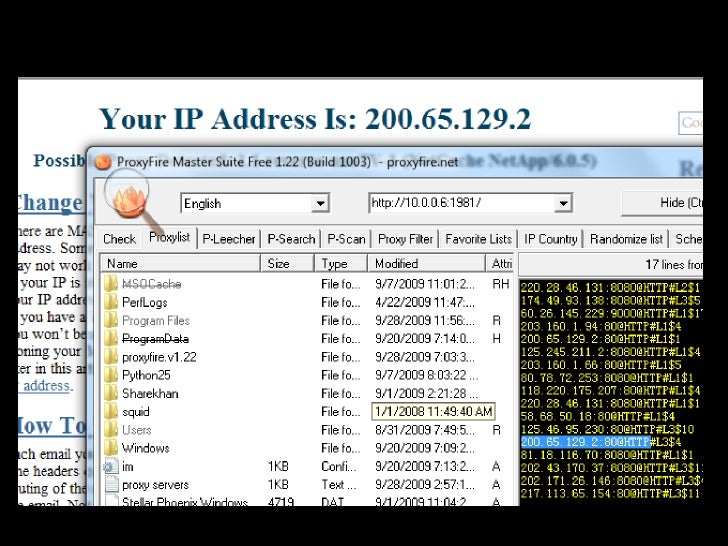Expand the URL combo box arrow
Screen dimensions: 728x546
coord(563,203)
